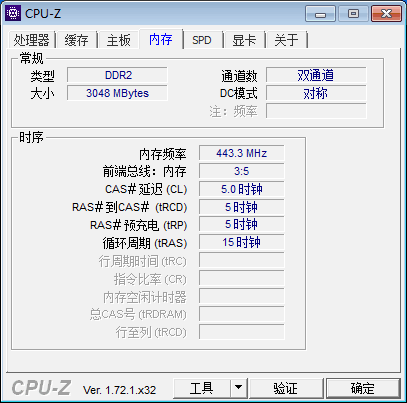Viewport: 407px width, 403px height.
Task: Click the 443.3 MHz frequency value
Action: click(242, 153)
